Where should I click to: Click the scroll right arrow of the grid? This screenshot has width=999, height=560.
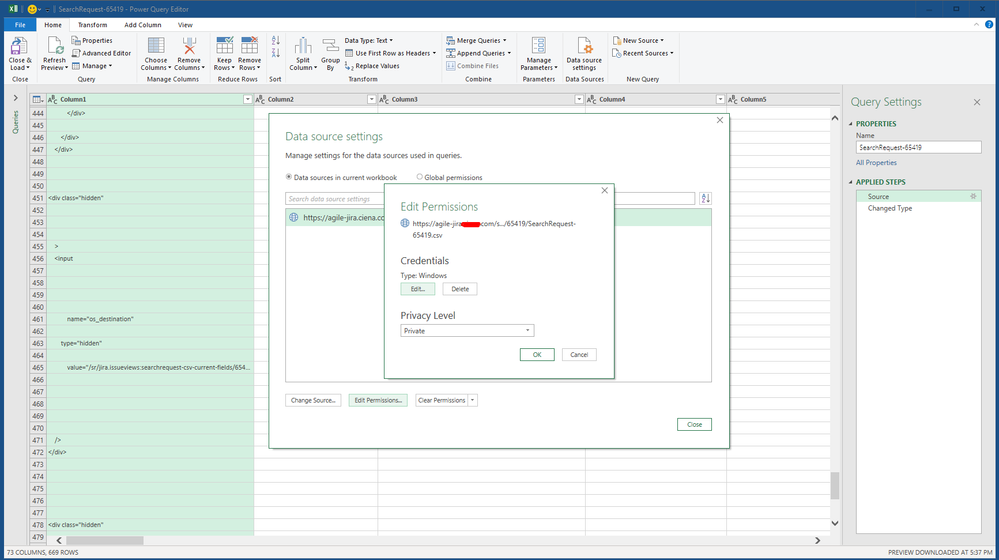pos(817,540)
